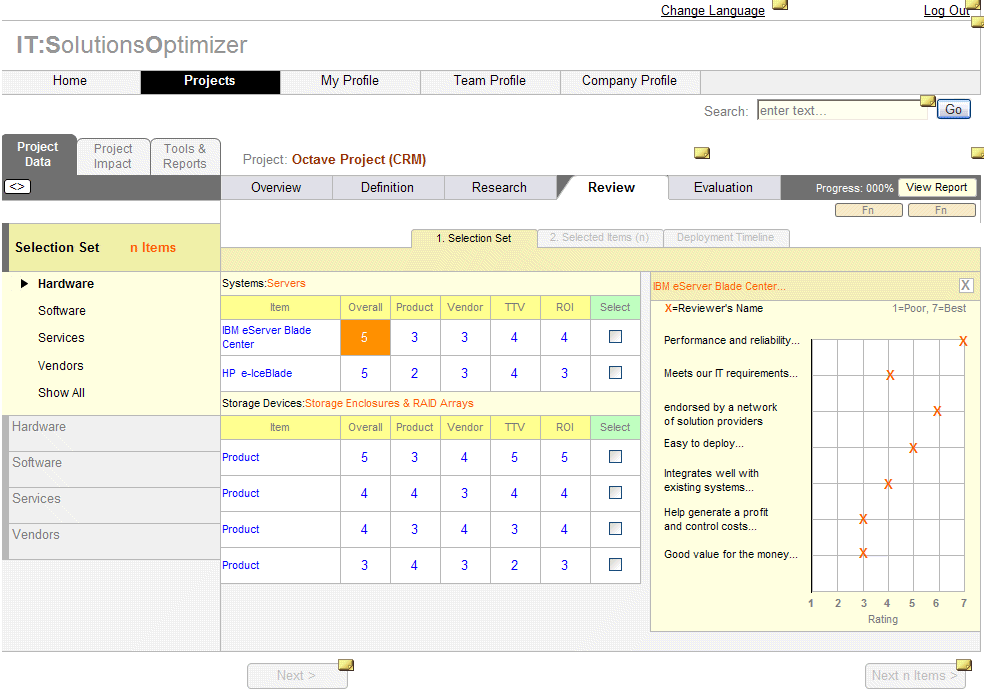The height and width of the screenshot is (692, 984).
Task: Click the ROI header in Storage Devices table
Action: click(x=565, y=427)
